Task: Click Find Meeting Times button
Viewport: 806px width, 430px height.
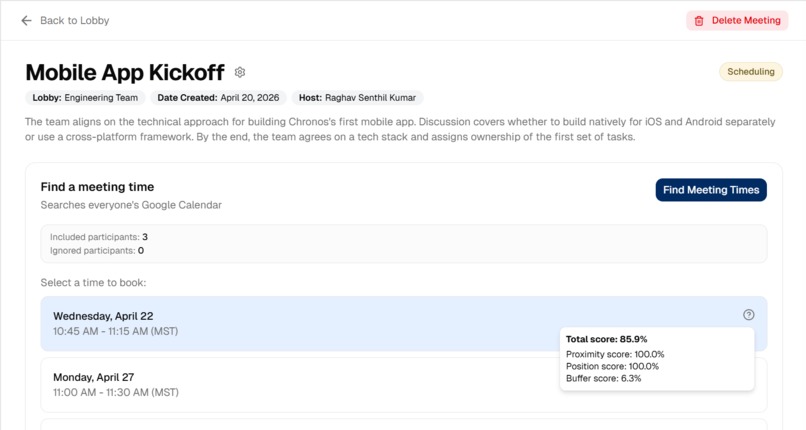Action: (x=711, y=190)
